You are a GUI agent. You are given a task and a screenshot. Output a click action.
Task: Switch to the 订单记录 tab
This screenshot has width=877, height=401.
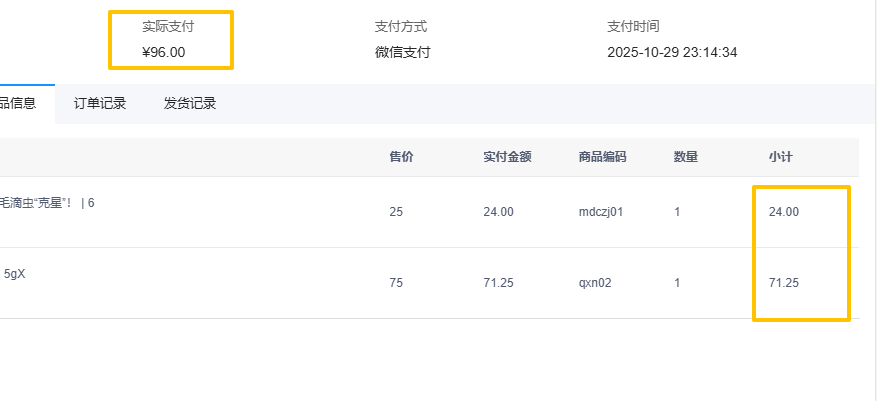coord(100,103)
